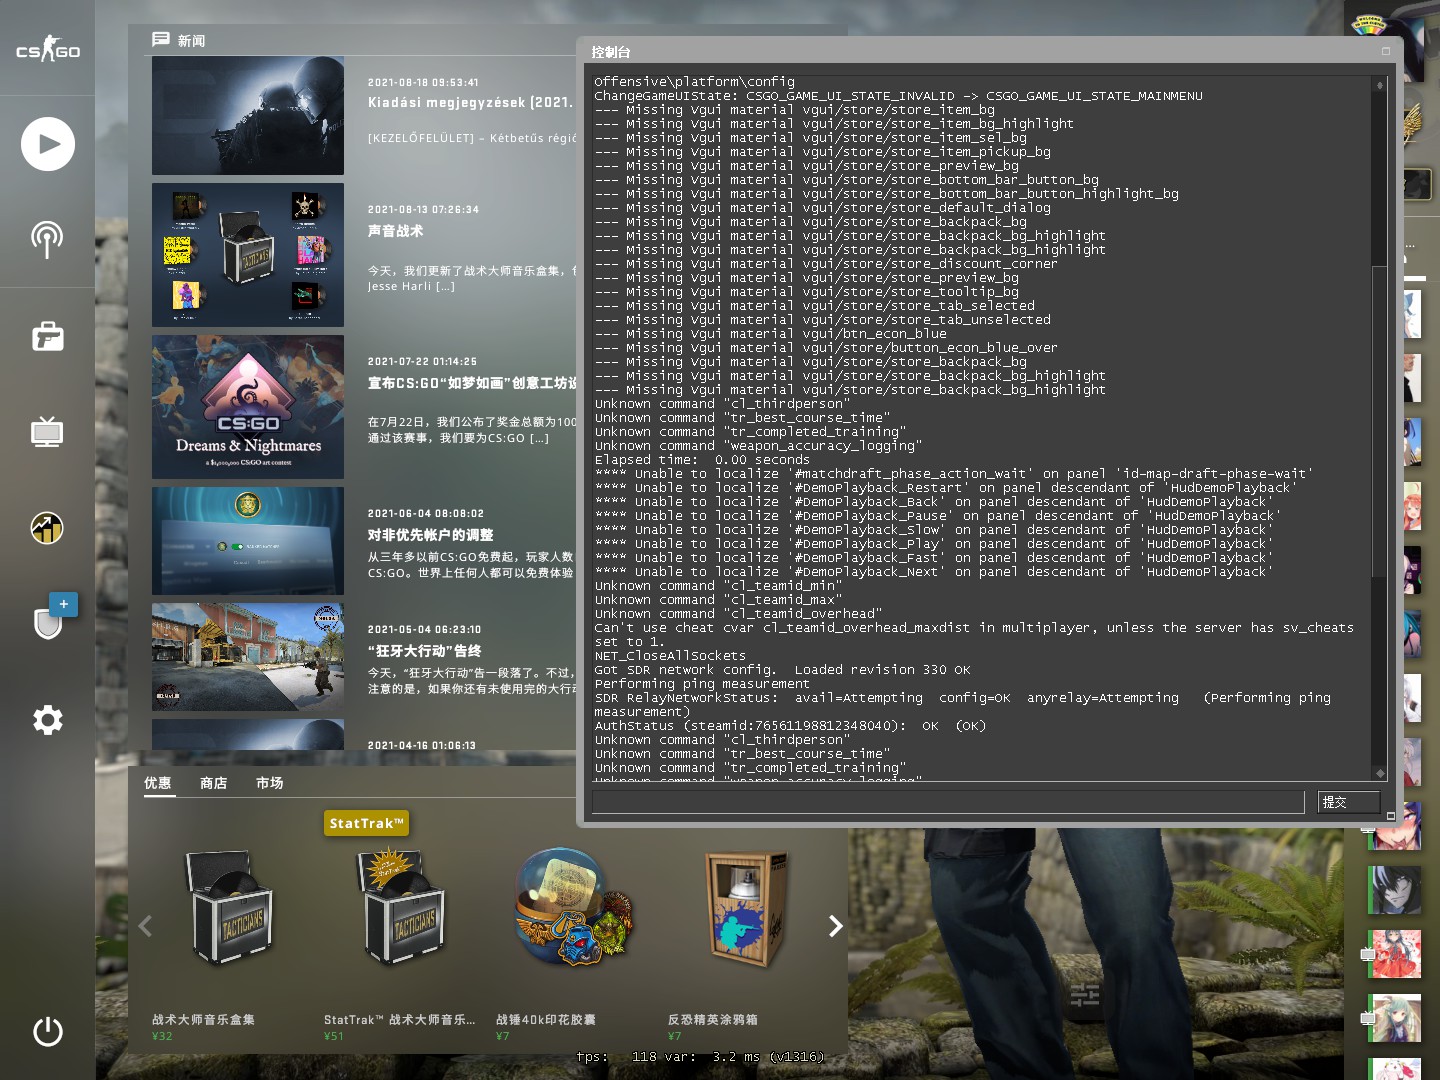Image resolution: width=1440 pixels, height=1080 pixels.
Task: Click the console line 'Elapsed time: 0.00 seconds'
Action: (x=702, y=460)
